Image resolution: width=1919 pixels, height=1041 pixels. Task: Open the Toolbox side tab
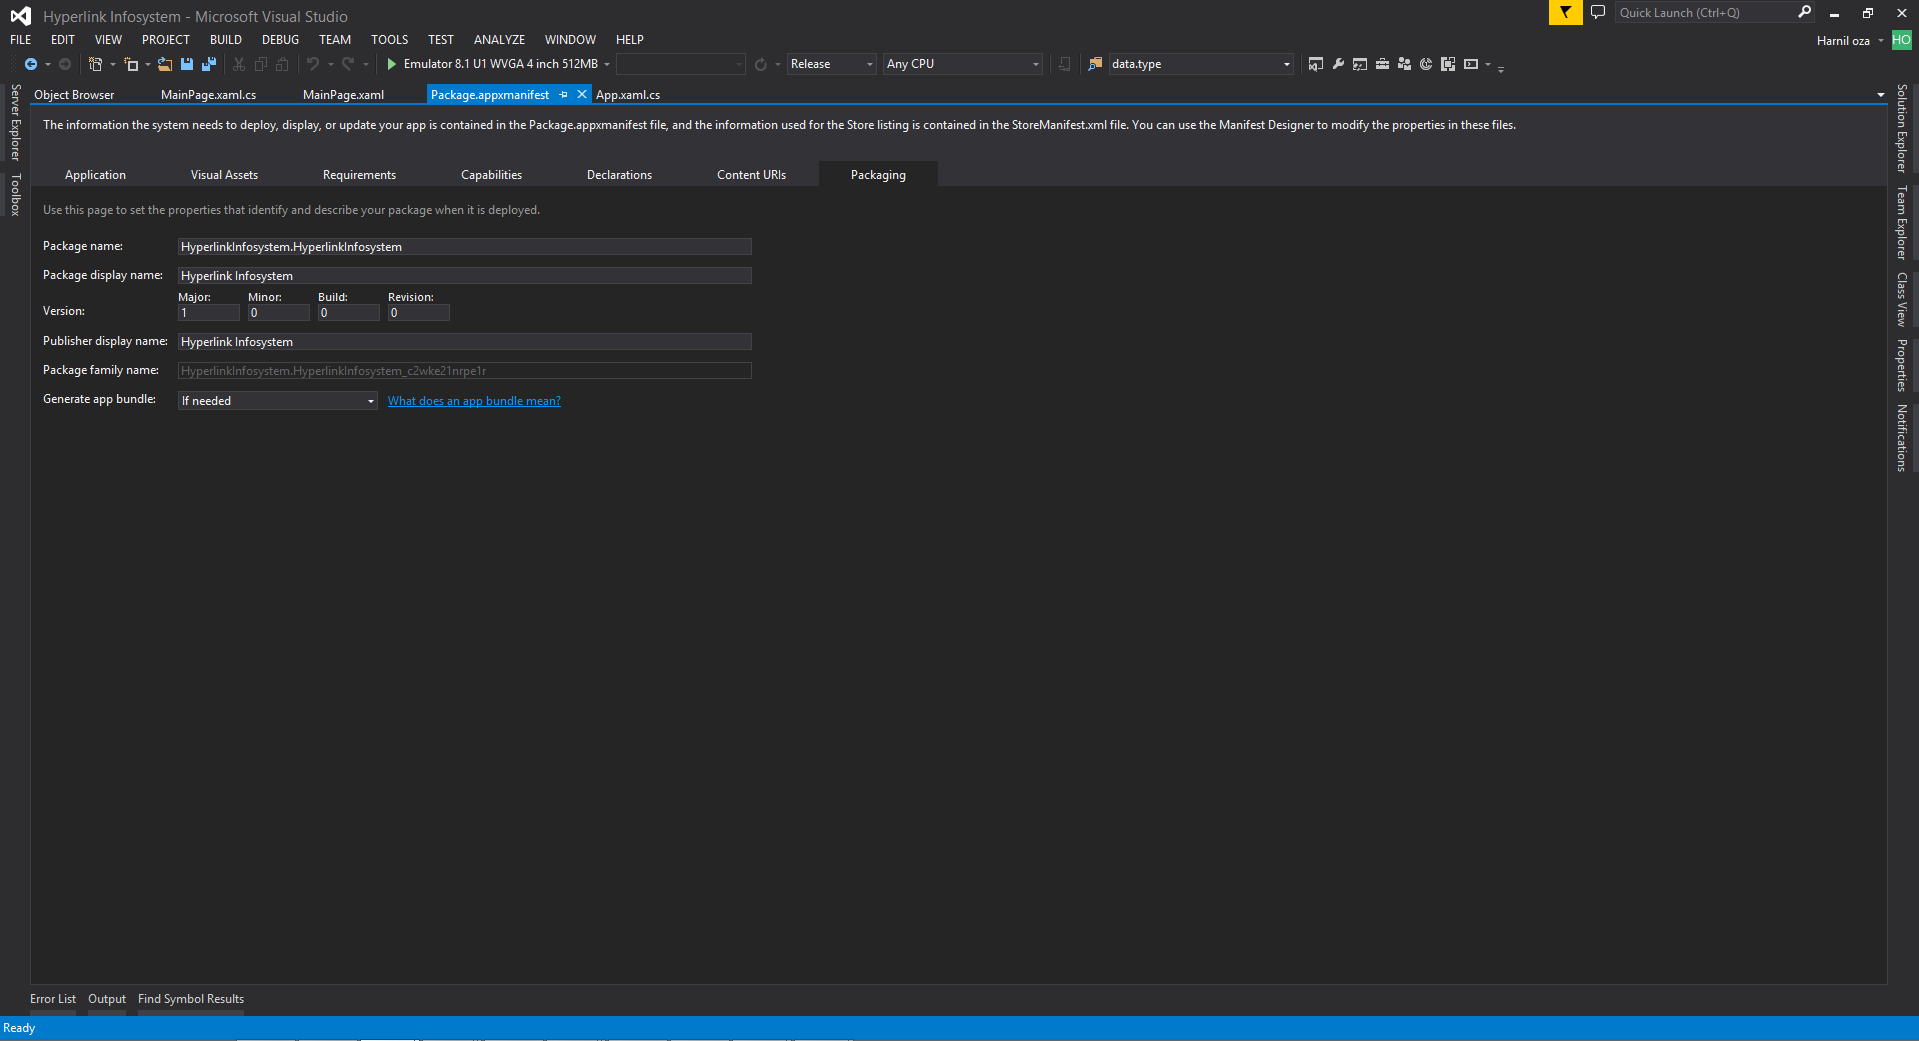[x=15, y=195]
